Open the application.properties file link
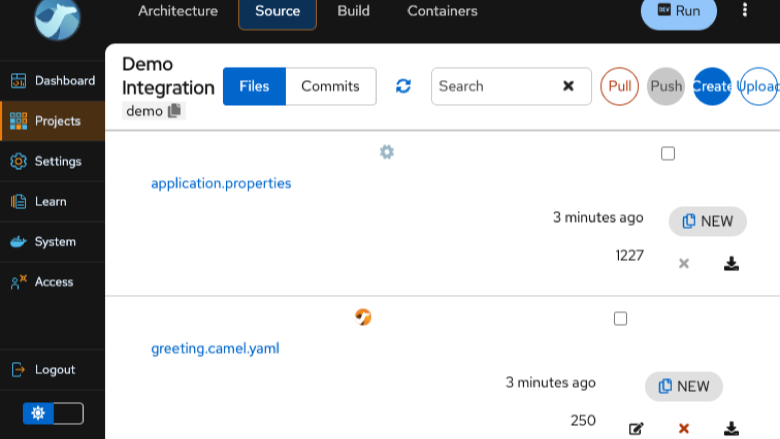Viewport: 780px width, 439px height. [x=221, y=183]
